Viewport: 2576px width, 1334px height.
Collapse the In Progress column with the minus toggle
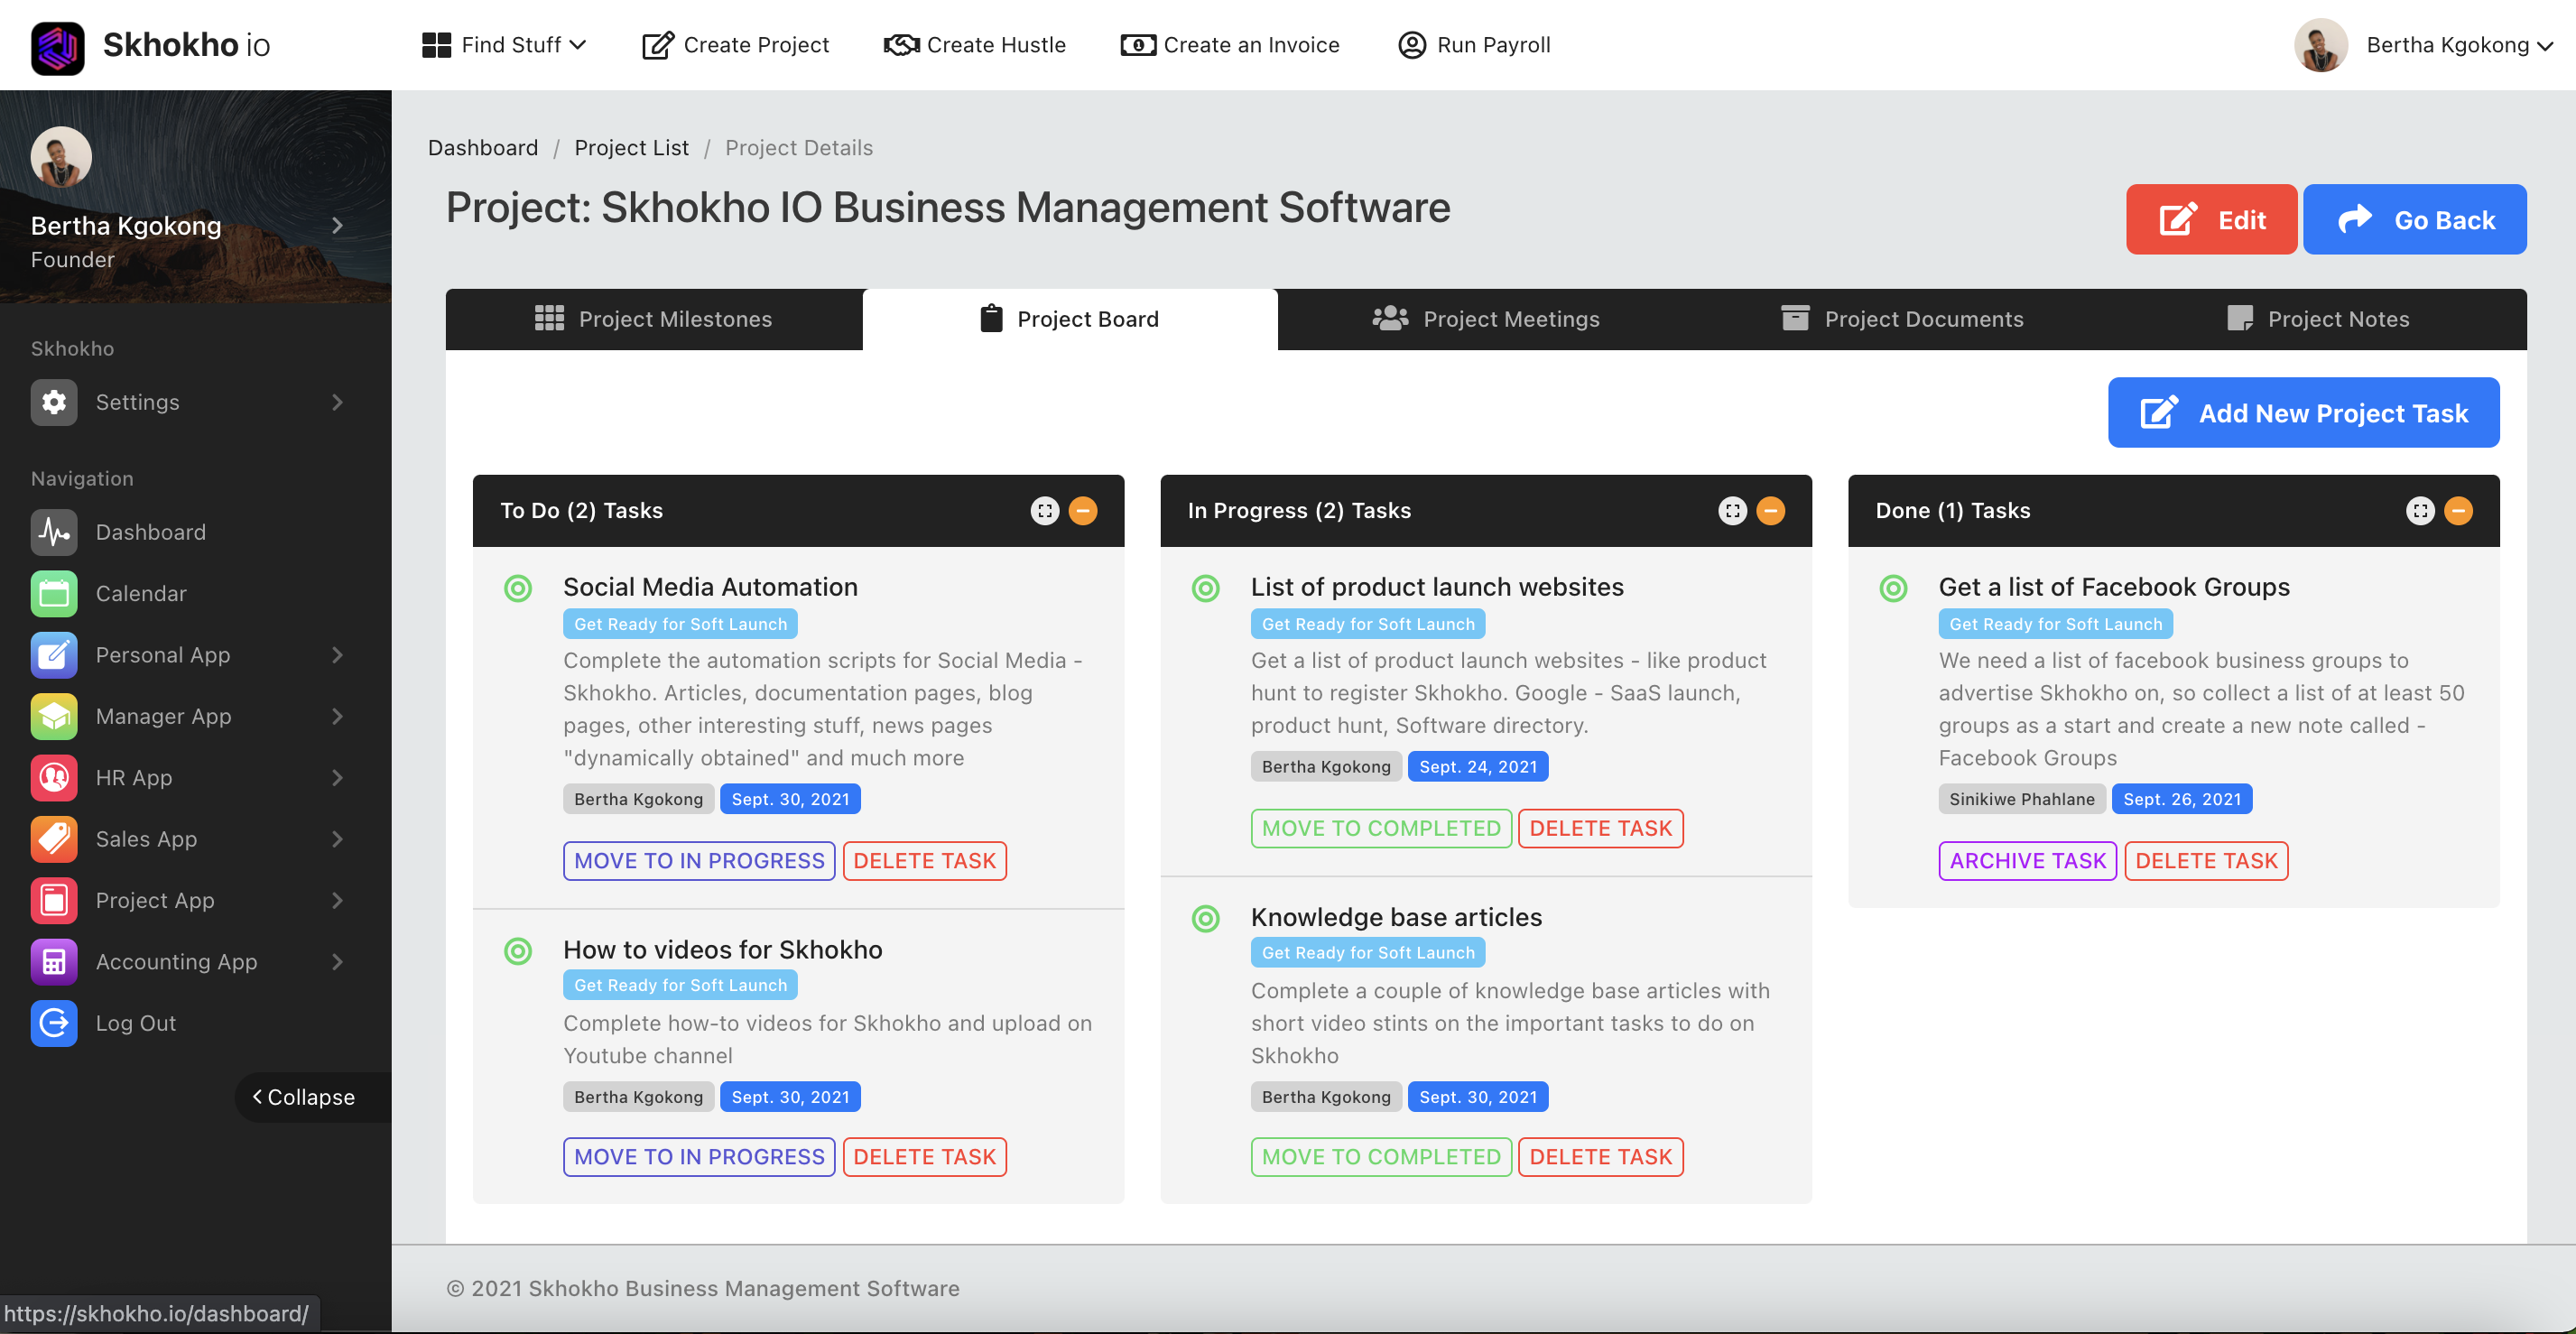(1771, 511)
